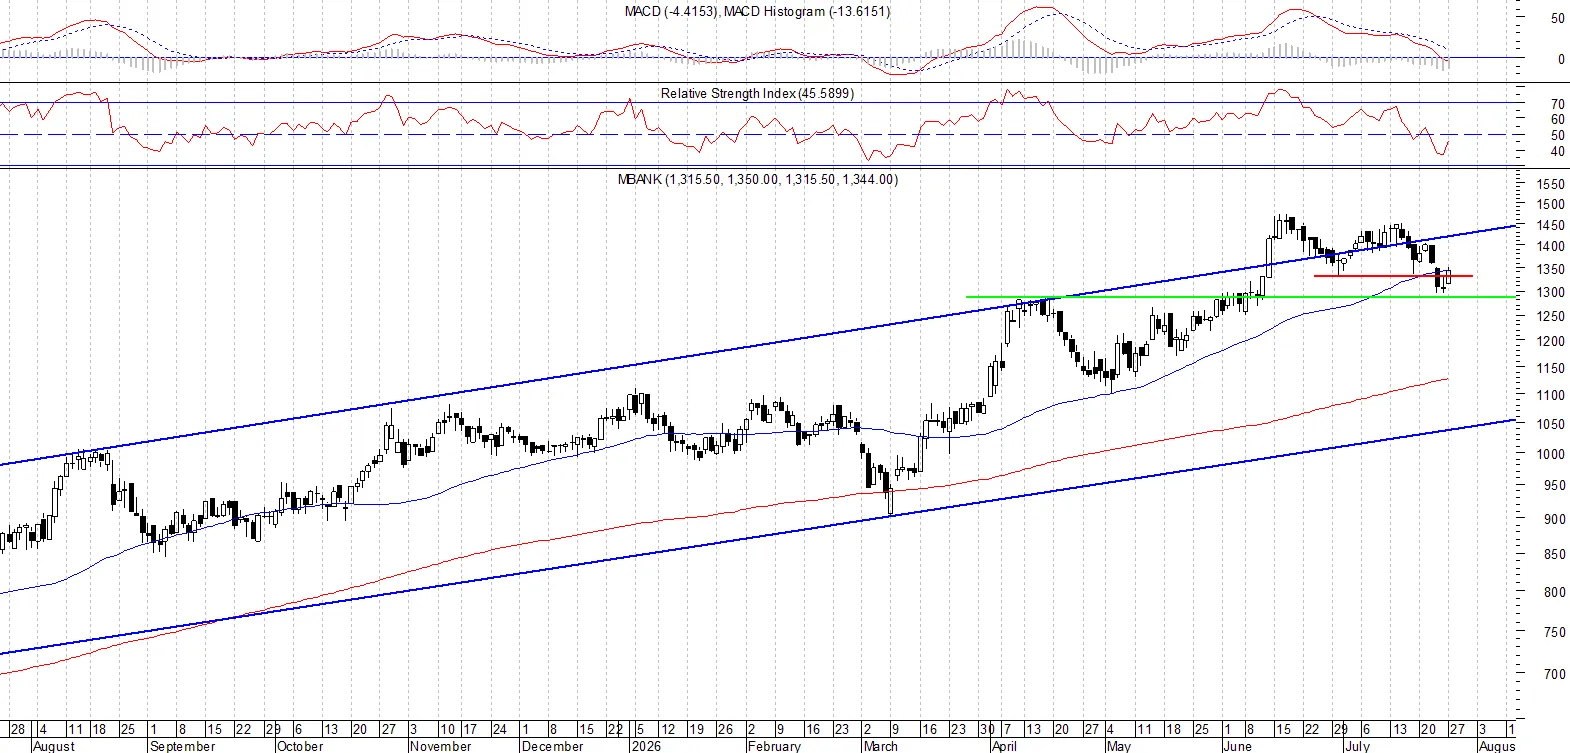The height and width of the screenshot is (753, 1570).
Task: Click the 1550 price axis label
Action: [1550, 185]
